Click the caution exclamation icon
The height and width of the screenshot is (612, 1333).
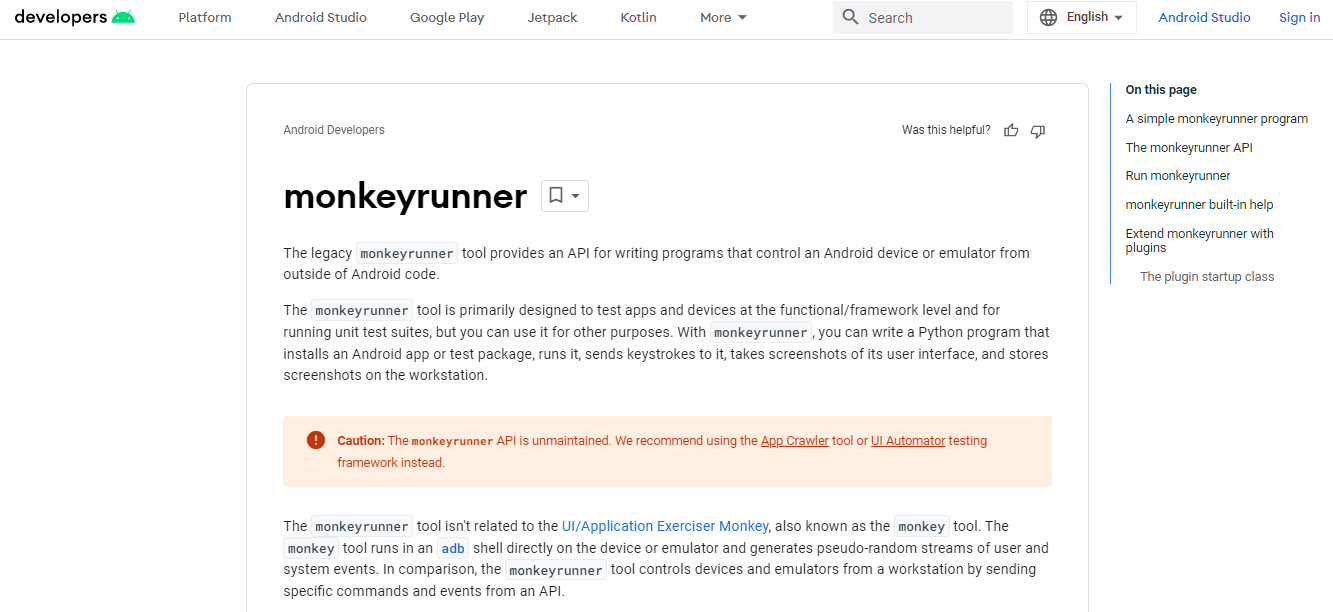point(315,439)
